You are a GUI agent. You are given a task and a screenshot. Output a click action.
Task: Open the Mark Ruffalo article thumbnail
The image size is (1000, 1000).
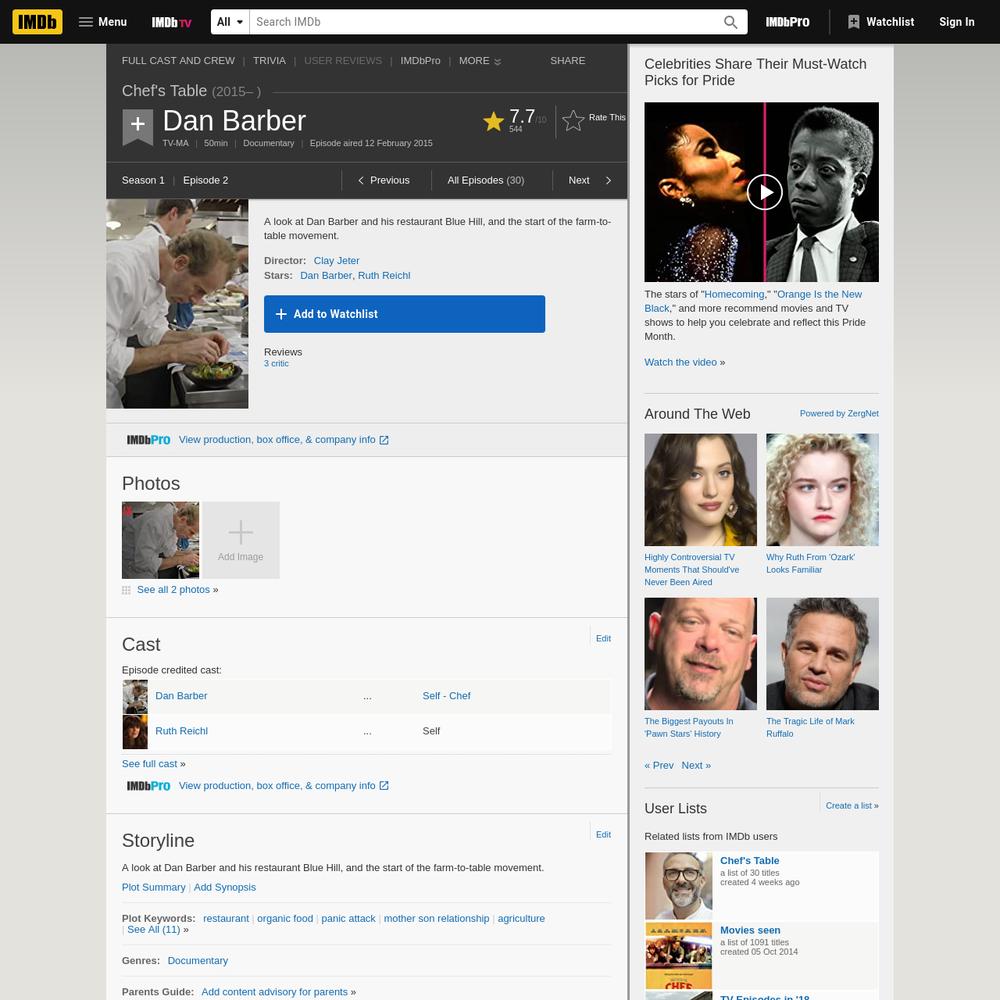tap(822, 654)
